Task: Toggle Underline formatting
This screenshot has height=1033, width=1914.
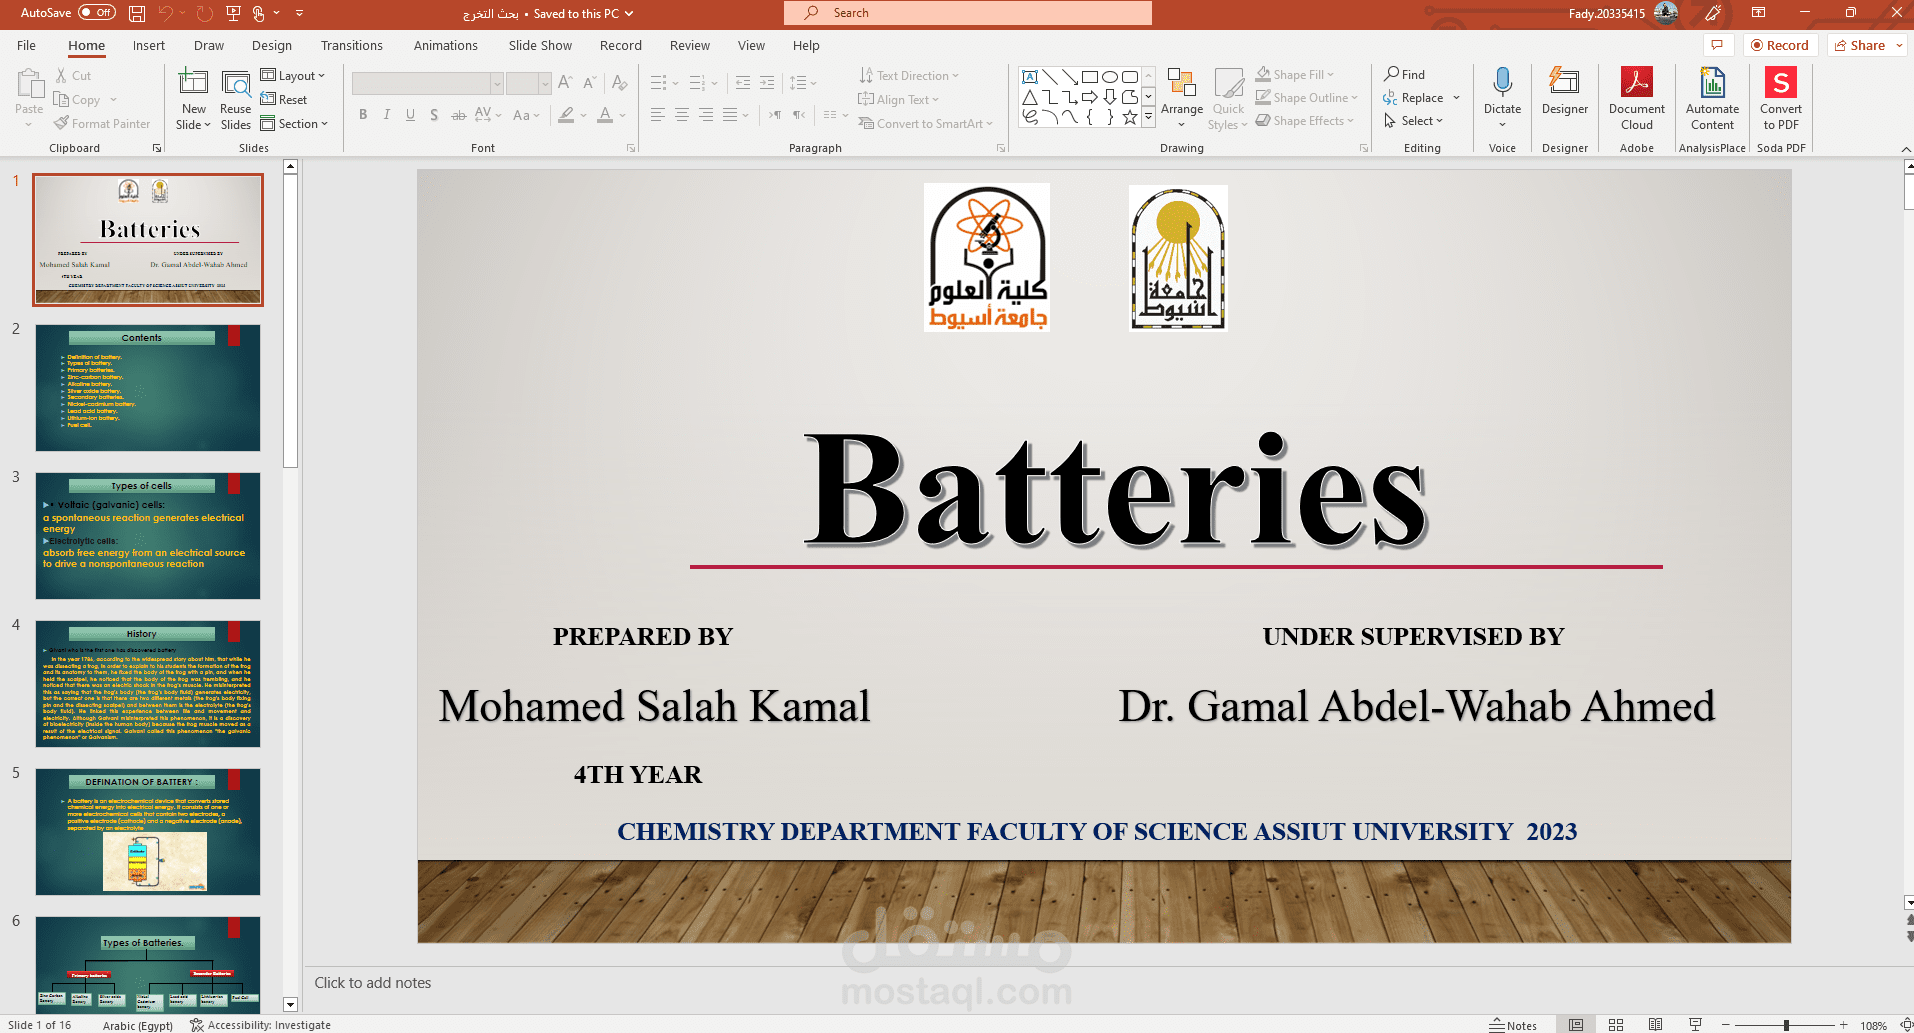Action: 410,115
